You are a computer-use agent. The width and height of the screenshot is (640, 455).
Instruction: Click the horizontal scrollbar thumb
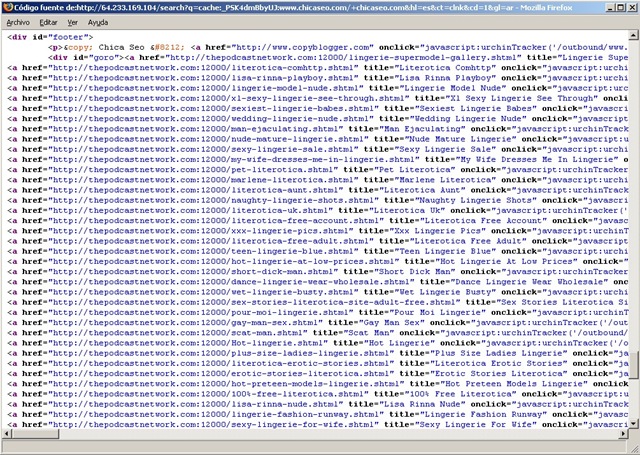[x=35, y=433]
